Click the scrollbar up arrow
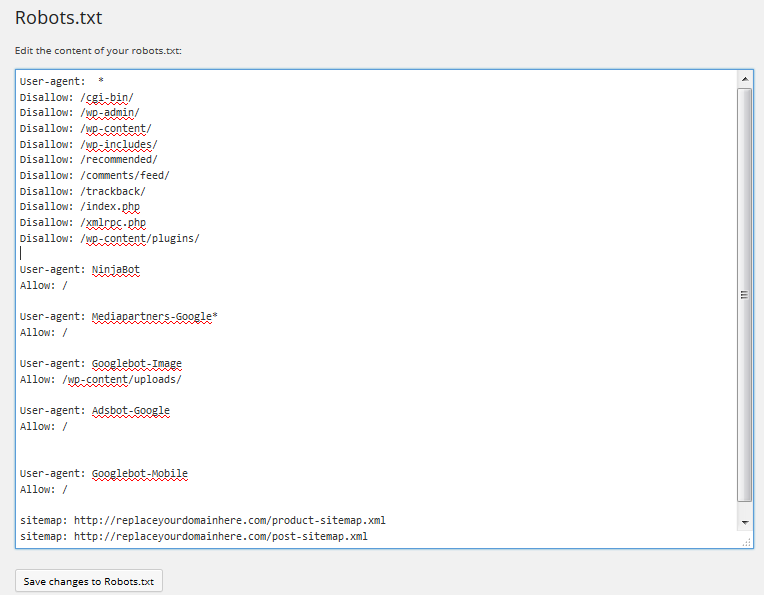764x595 pixels. (745, 79)
